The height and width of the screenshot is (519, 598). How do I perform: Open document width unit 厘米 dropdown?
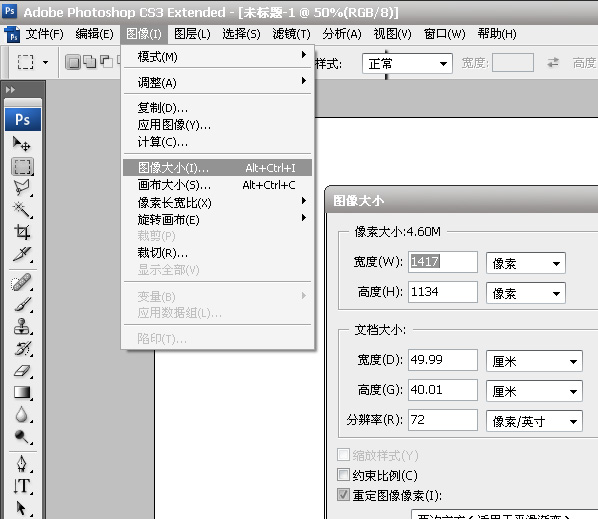point(534,361)
